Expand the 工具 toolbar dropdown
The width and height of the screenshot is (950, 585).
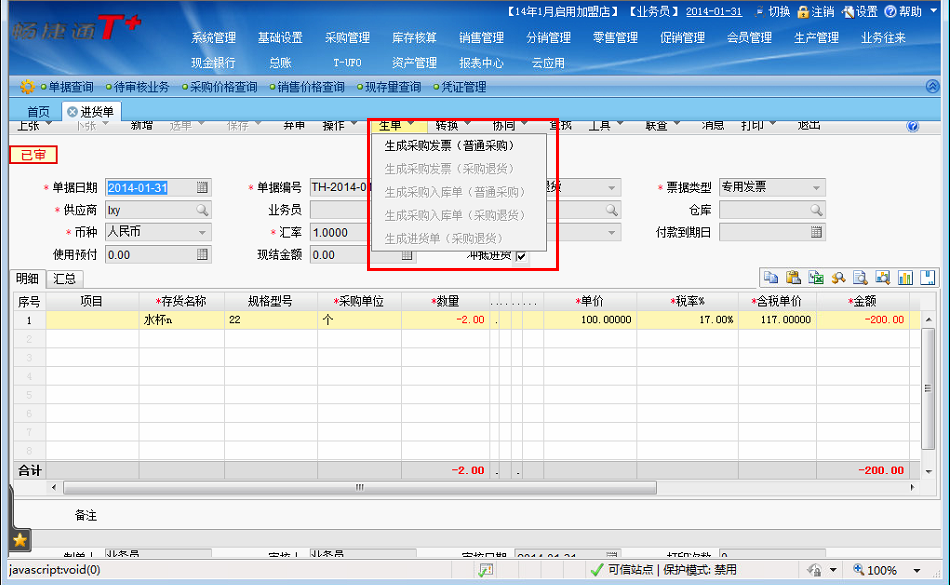(620, 125)
